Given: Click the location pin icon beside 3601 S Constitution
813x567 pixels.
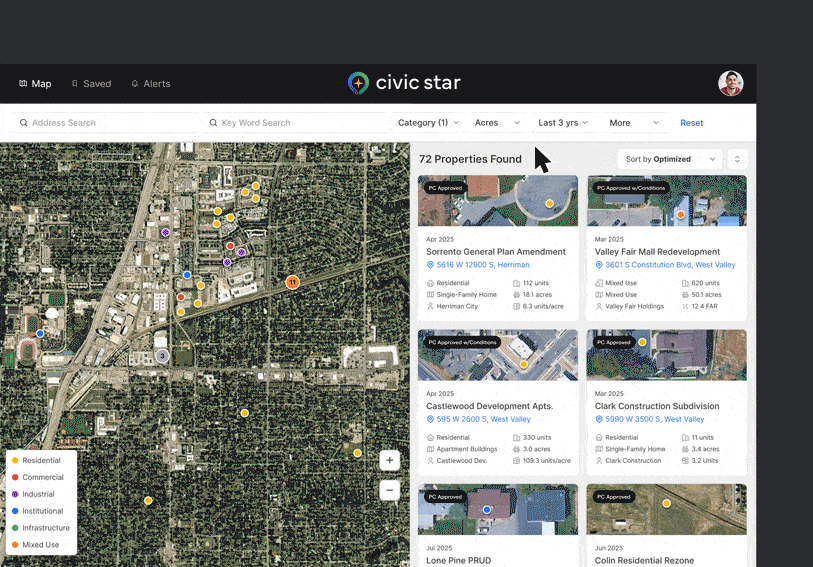Looking at the screenshot, I should pos(598,265).
